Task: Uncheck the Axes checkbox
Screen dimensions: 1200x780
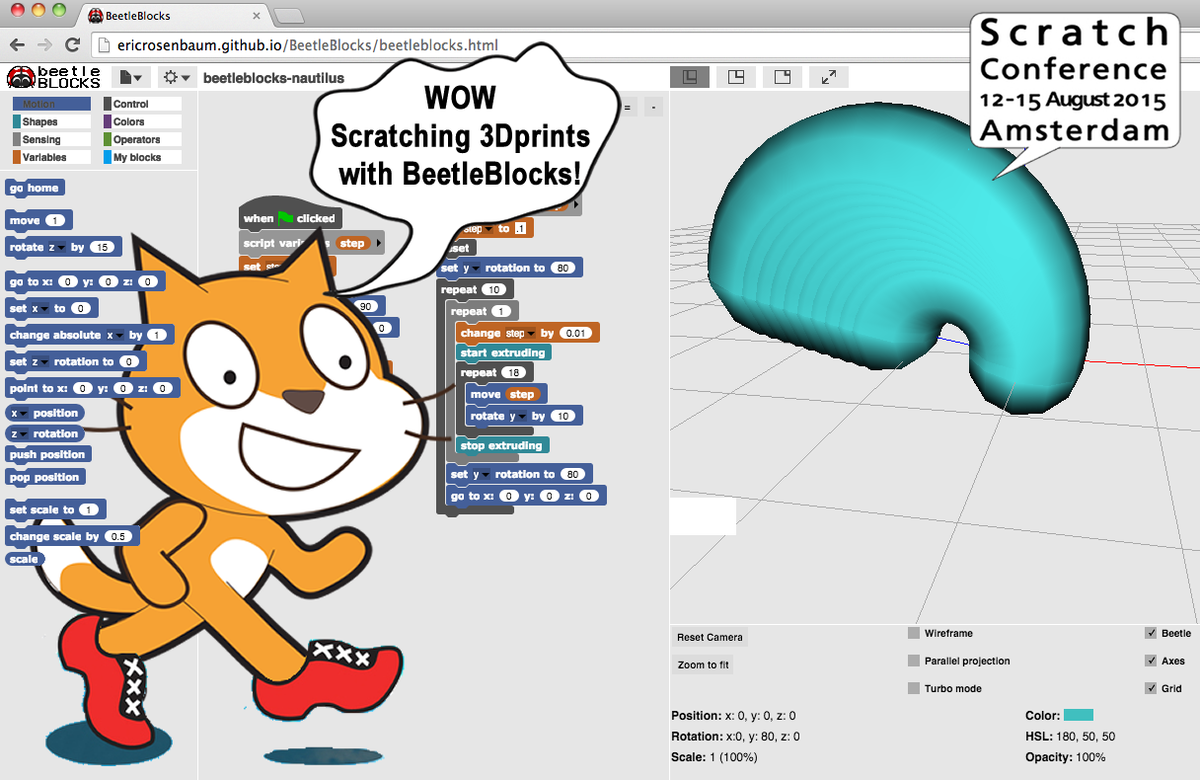Action: (1151, 661)
